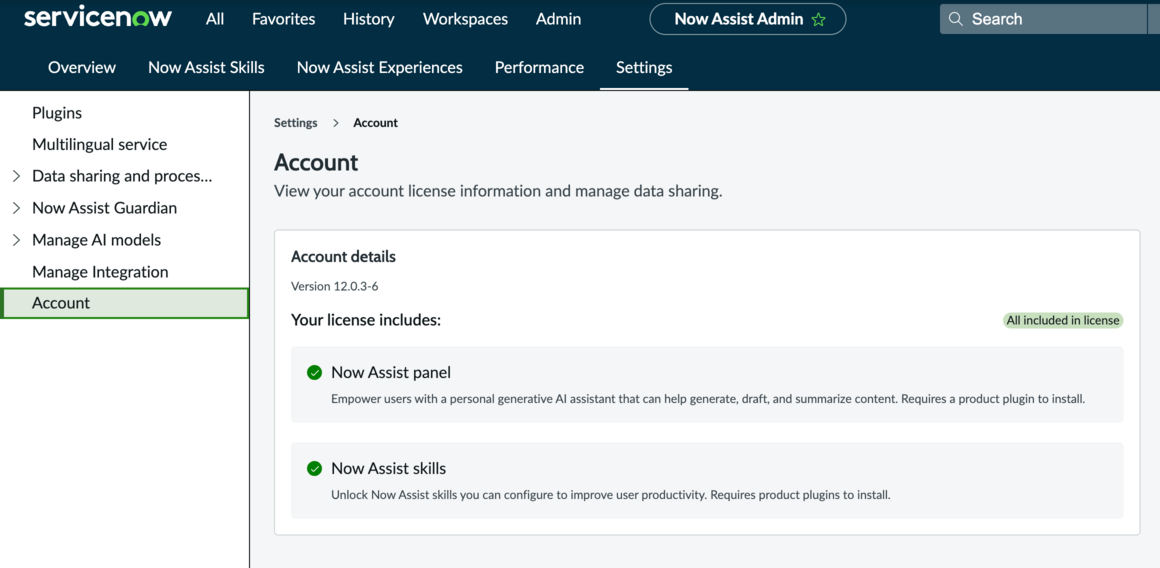Click the 'Unlock Now Assist skills' description
The height and width of the screenshot is (568, 1160).
(611, 495)
